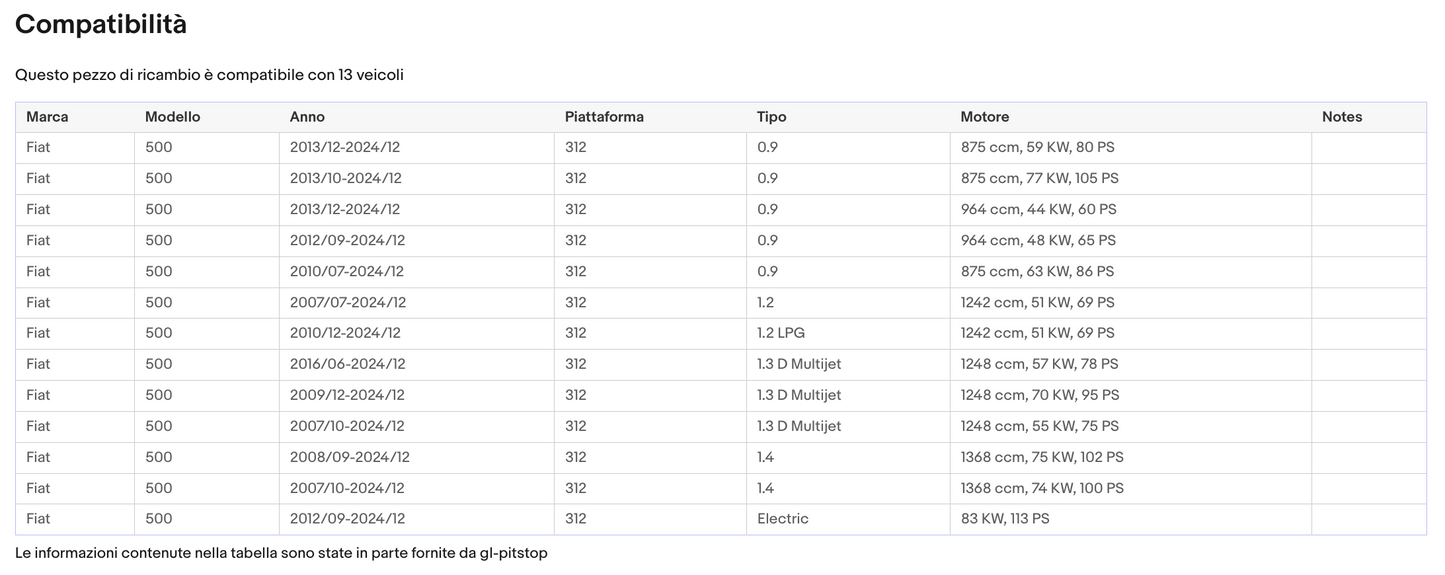Click the Notes column header
Image resolution: width=1445 pixels, height=575 pixels.
(x=1341, y=117)
